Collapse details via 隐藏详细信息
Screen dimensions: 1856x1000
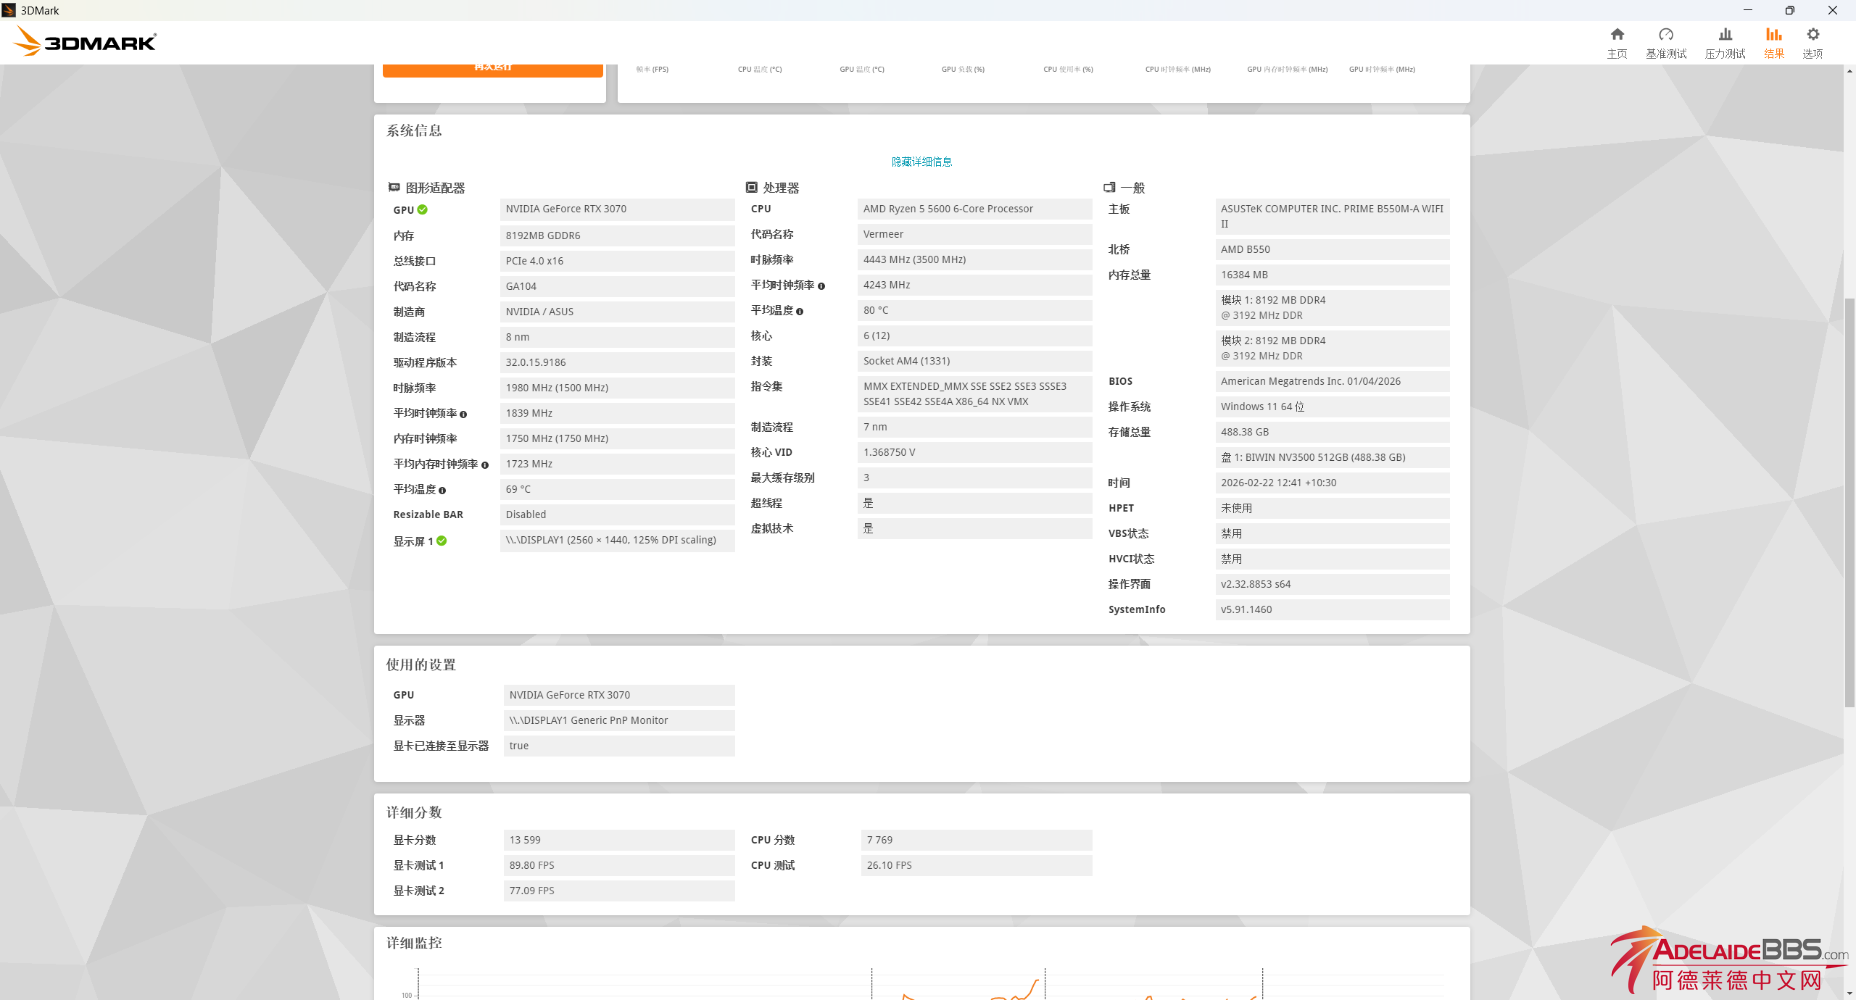(x=921, y=162)
